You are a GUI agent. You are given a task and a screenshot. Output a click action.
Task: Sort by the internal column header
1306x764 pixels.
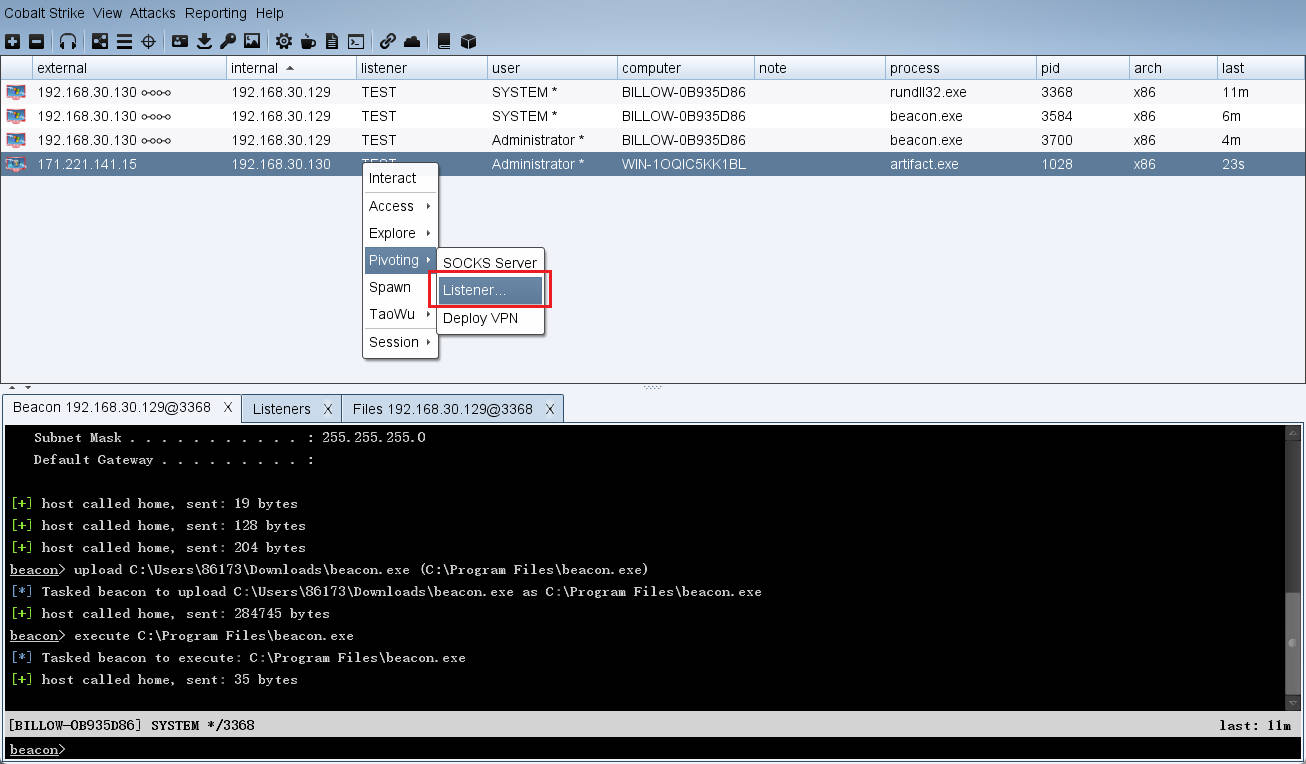291,68
